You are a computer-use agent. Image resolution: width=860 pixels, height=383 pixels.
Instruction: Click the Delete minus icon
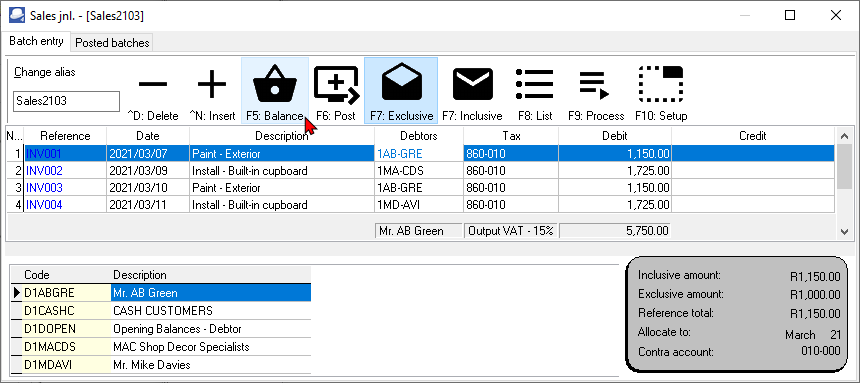[x=153, y=84]
